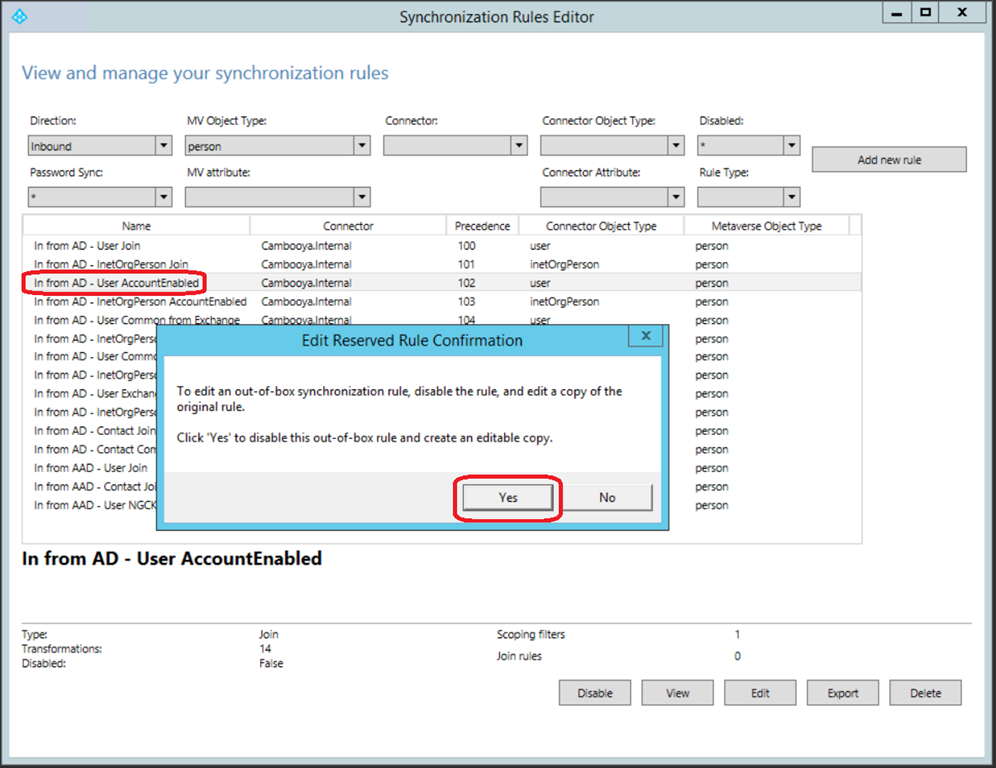
Task: Select In from AD - InetOrgPerson Join row
Action: tap(110, 265)
